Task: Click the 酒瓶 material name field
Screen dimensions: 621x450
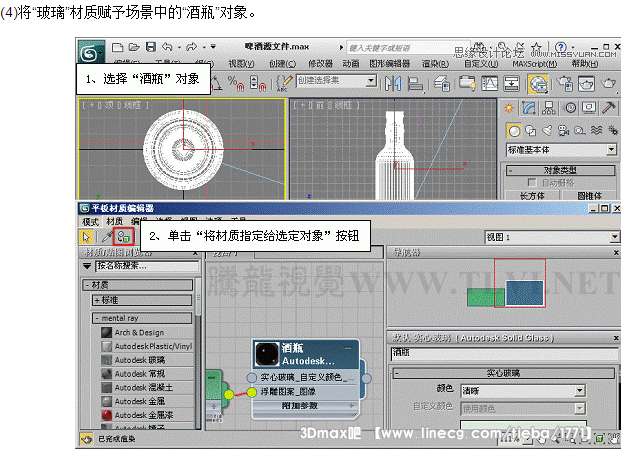Action: [504, 353]
